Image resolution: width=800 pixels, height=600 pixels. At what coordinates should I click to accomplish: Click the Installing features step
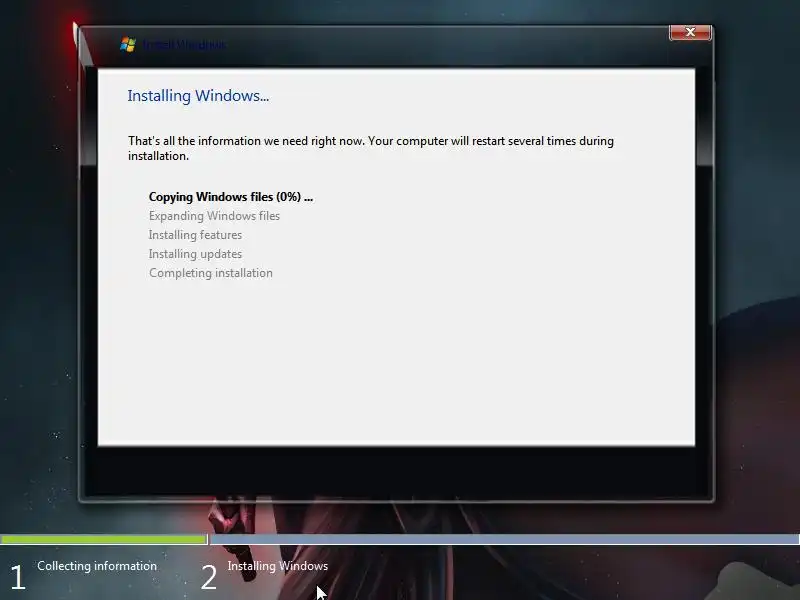pos(195,235)
